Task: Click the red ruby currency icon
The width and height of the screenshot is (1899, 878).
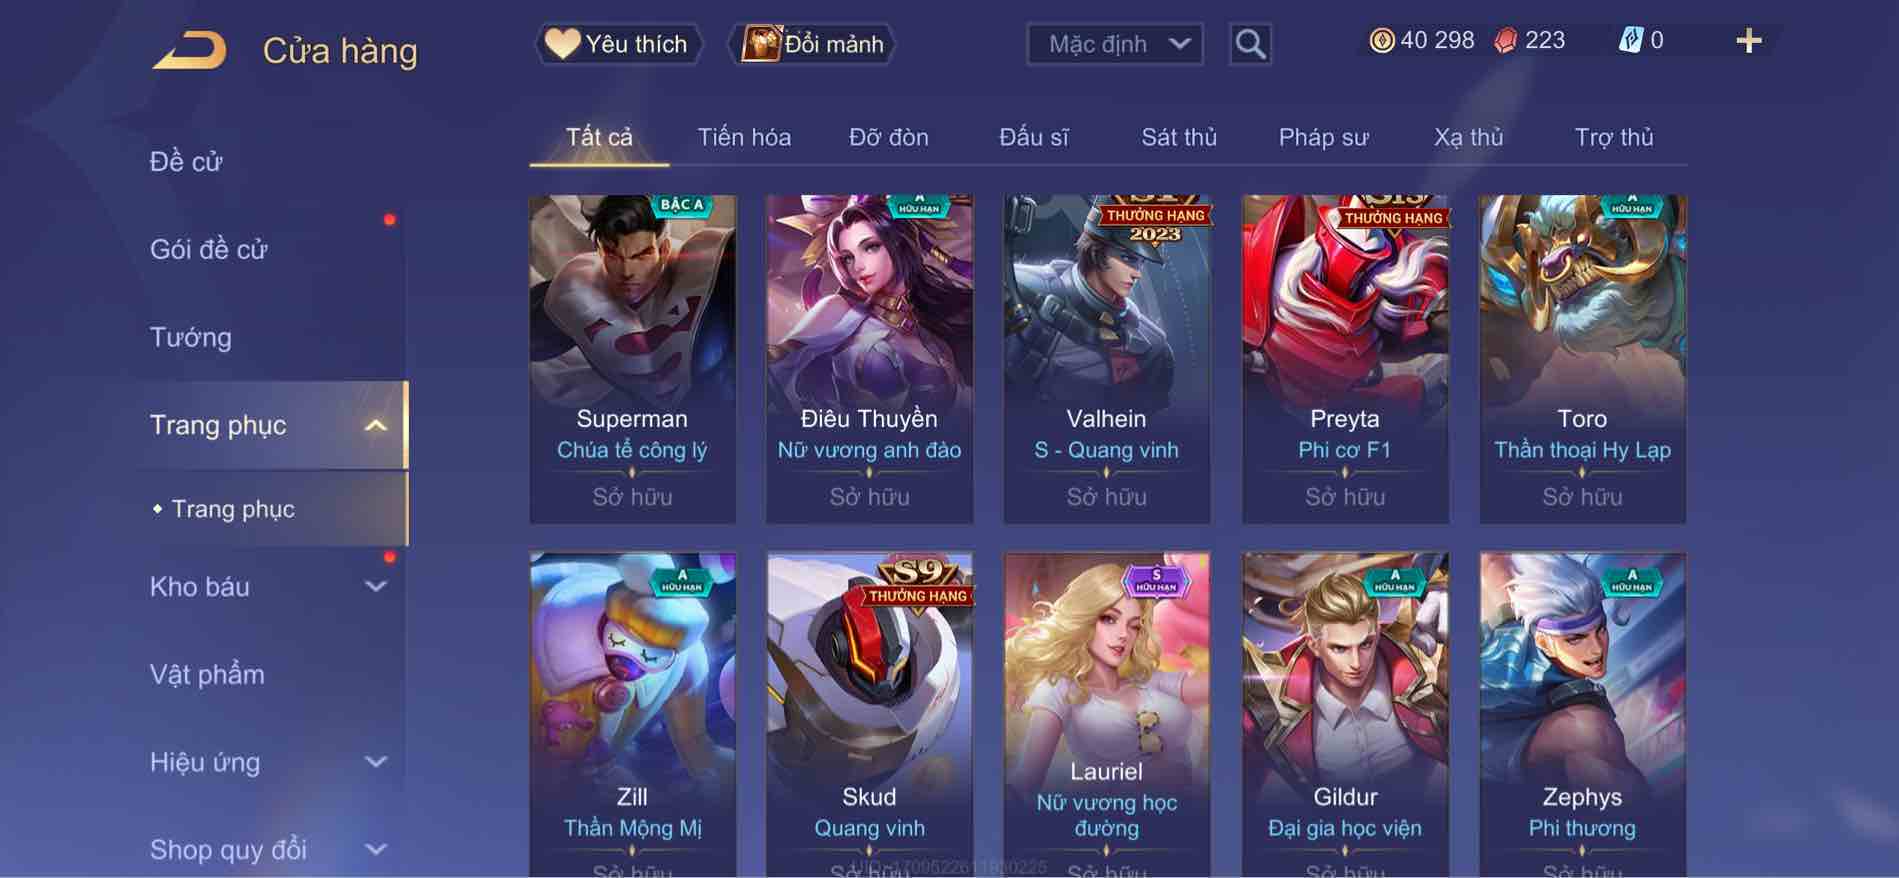Action: click(1505, 41)
